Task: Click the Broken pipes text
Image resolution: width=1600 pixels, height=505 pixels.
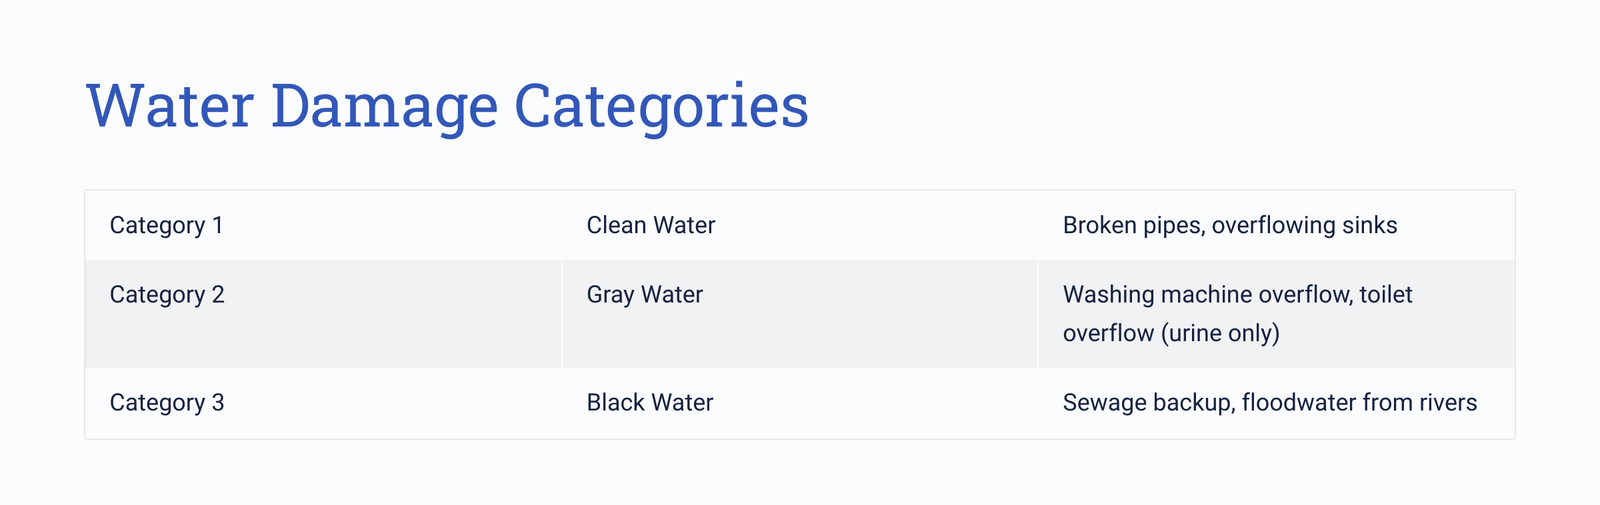Action: coord(1132,226)
